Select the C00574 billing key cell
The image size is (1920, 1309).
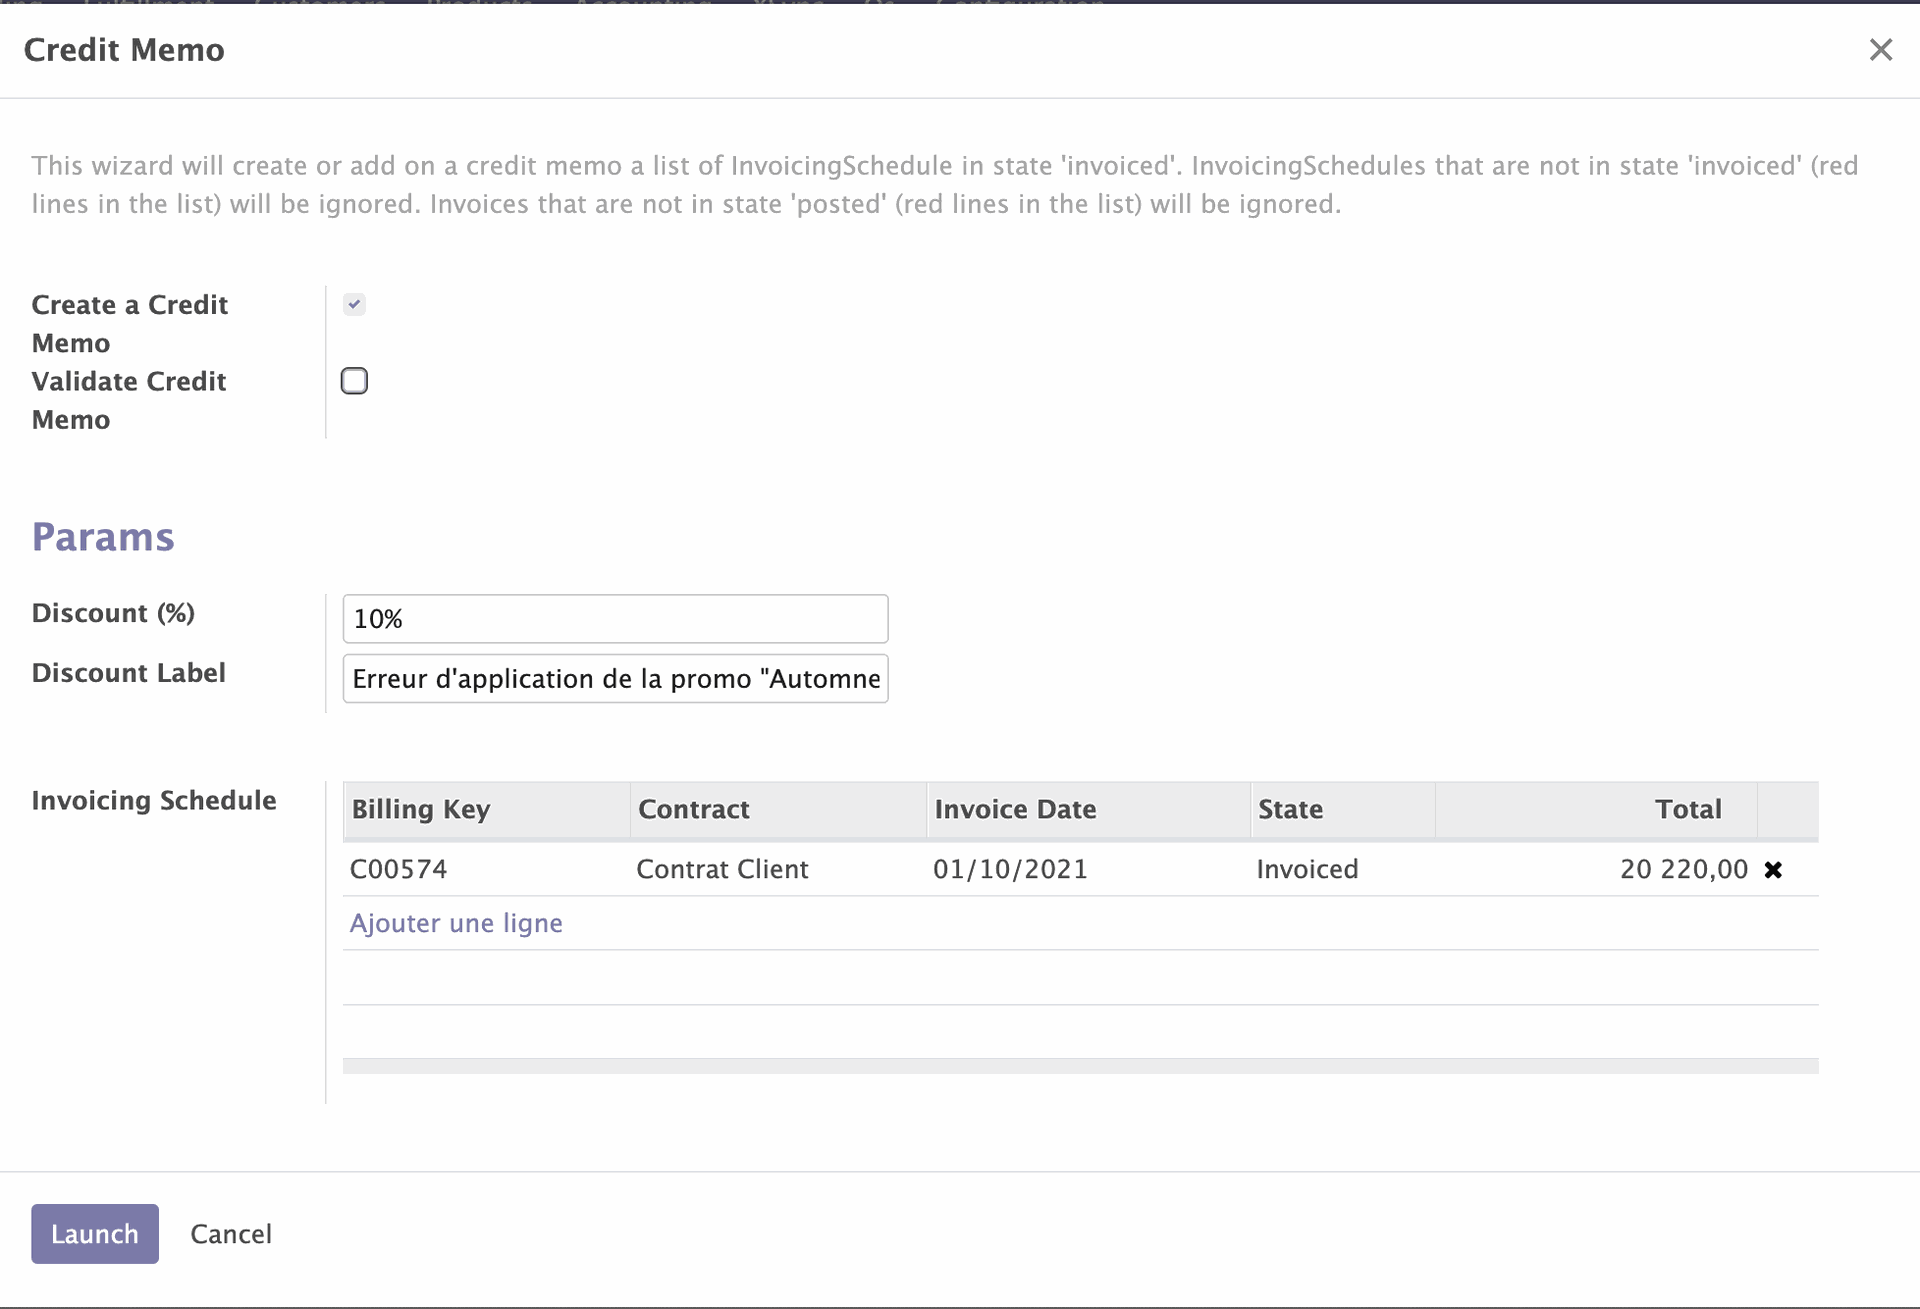pos(399,869)
